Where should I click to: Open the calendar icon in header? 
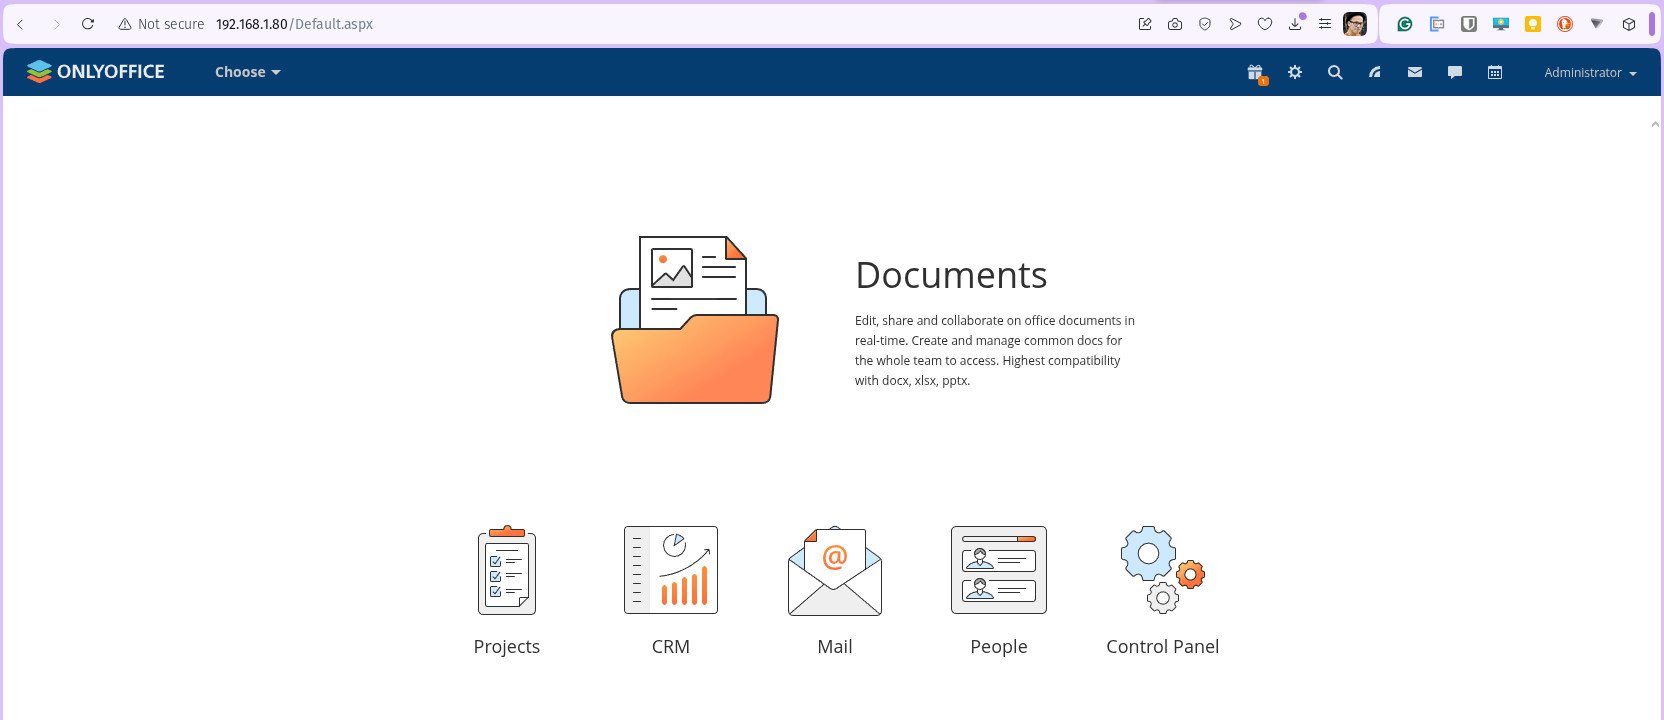1495,72
